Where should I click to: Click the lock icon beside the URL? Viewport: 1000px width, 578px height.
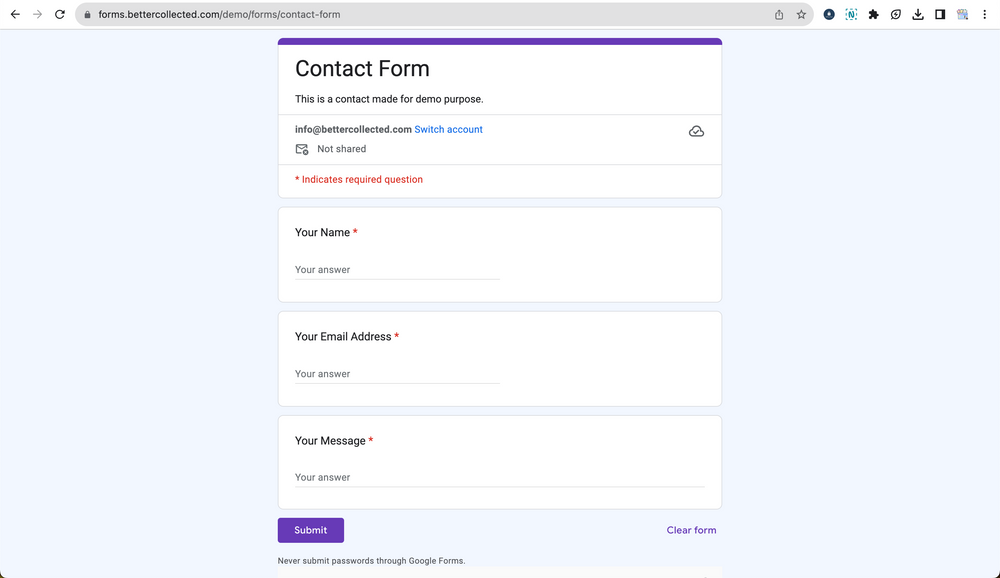point(86,14)
